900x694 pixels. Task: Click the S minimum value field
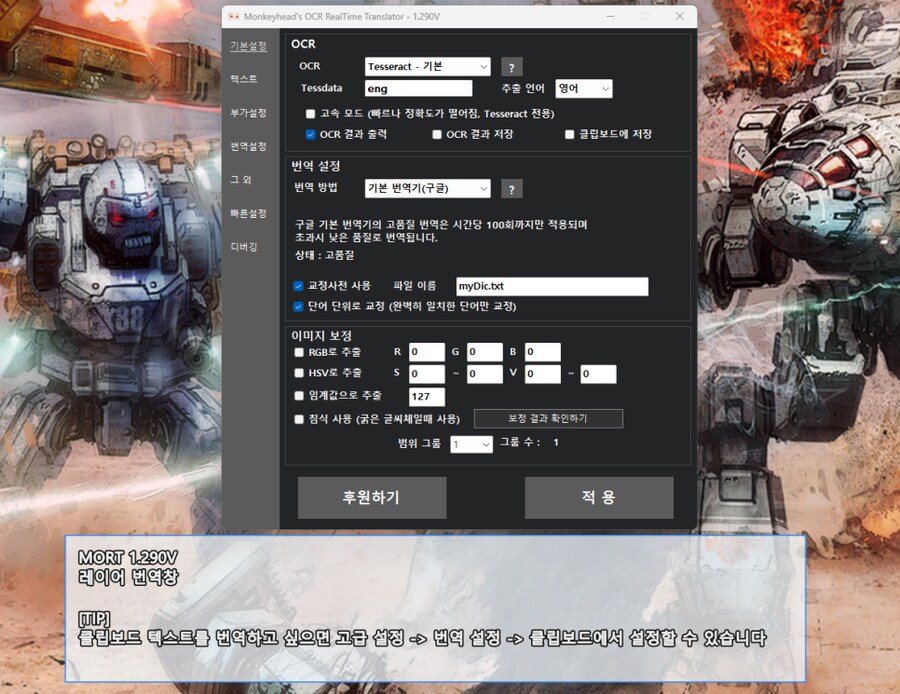tap(427, 374)
